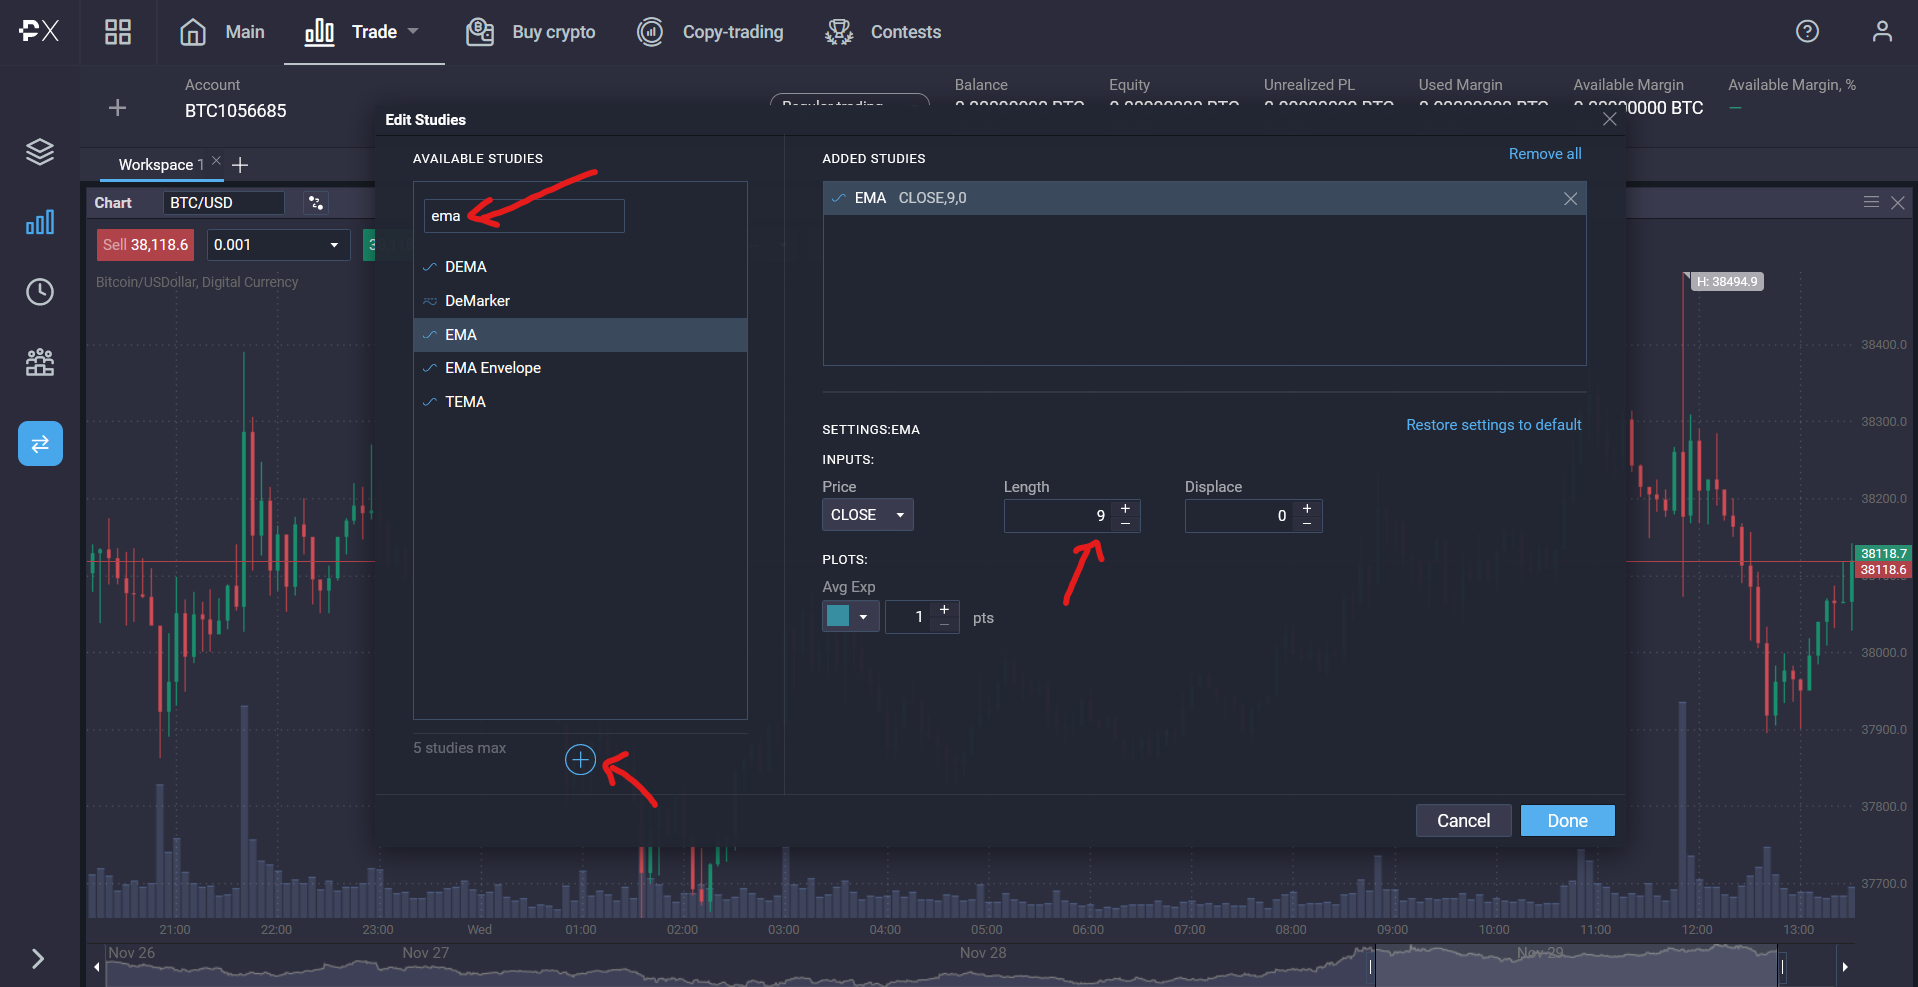Expand the sidebar with bottom chevron
The width and height of the screenshot is (1918, 987).
(38, 958)
